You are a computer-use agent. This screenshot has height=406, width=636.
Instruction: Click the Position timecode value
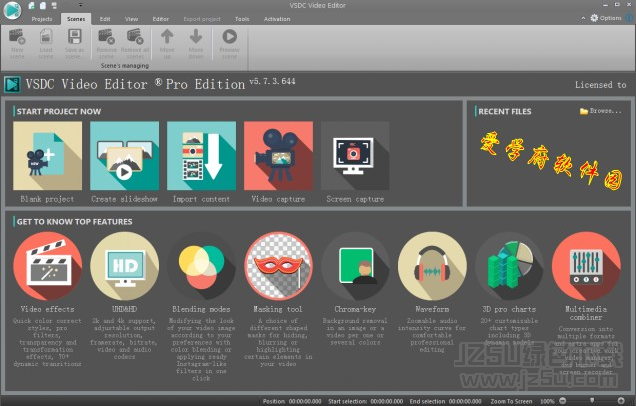305,401
